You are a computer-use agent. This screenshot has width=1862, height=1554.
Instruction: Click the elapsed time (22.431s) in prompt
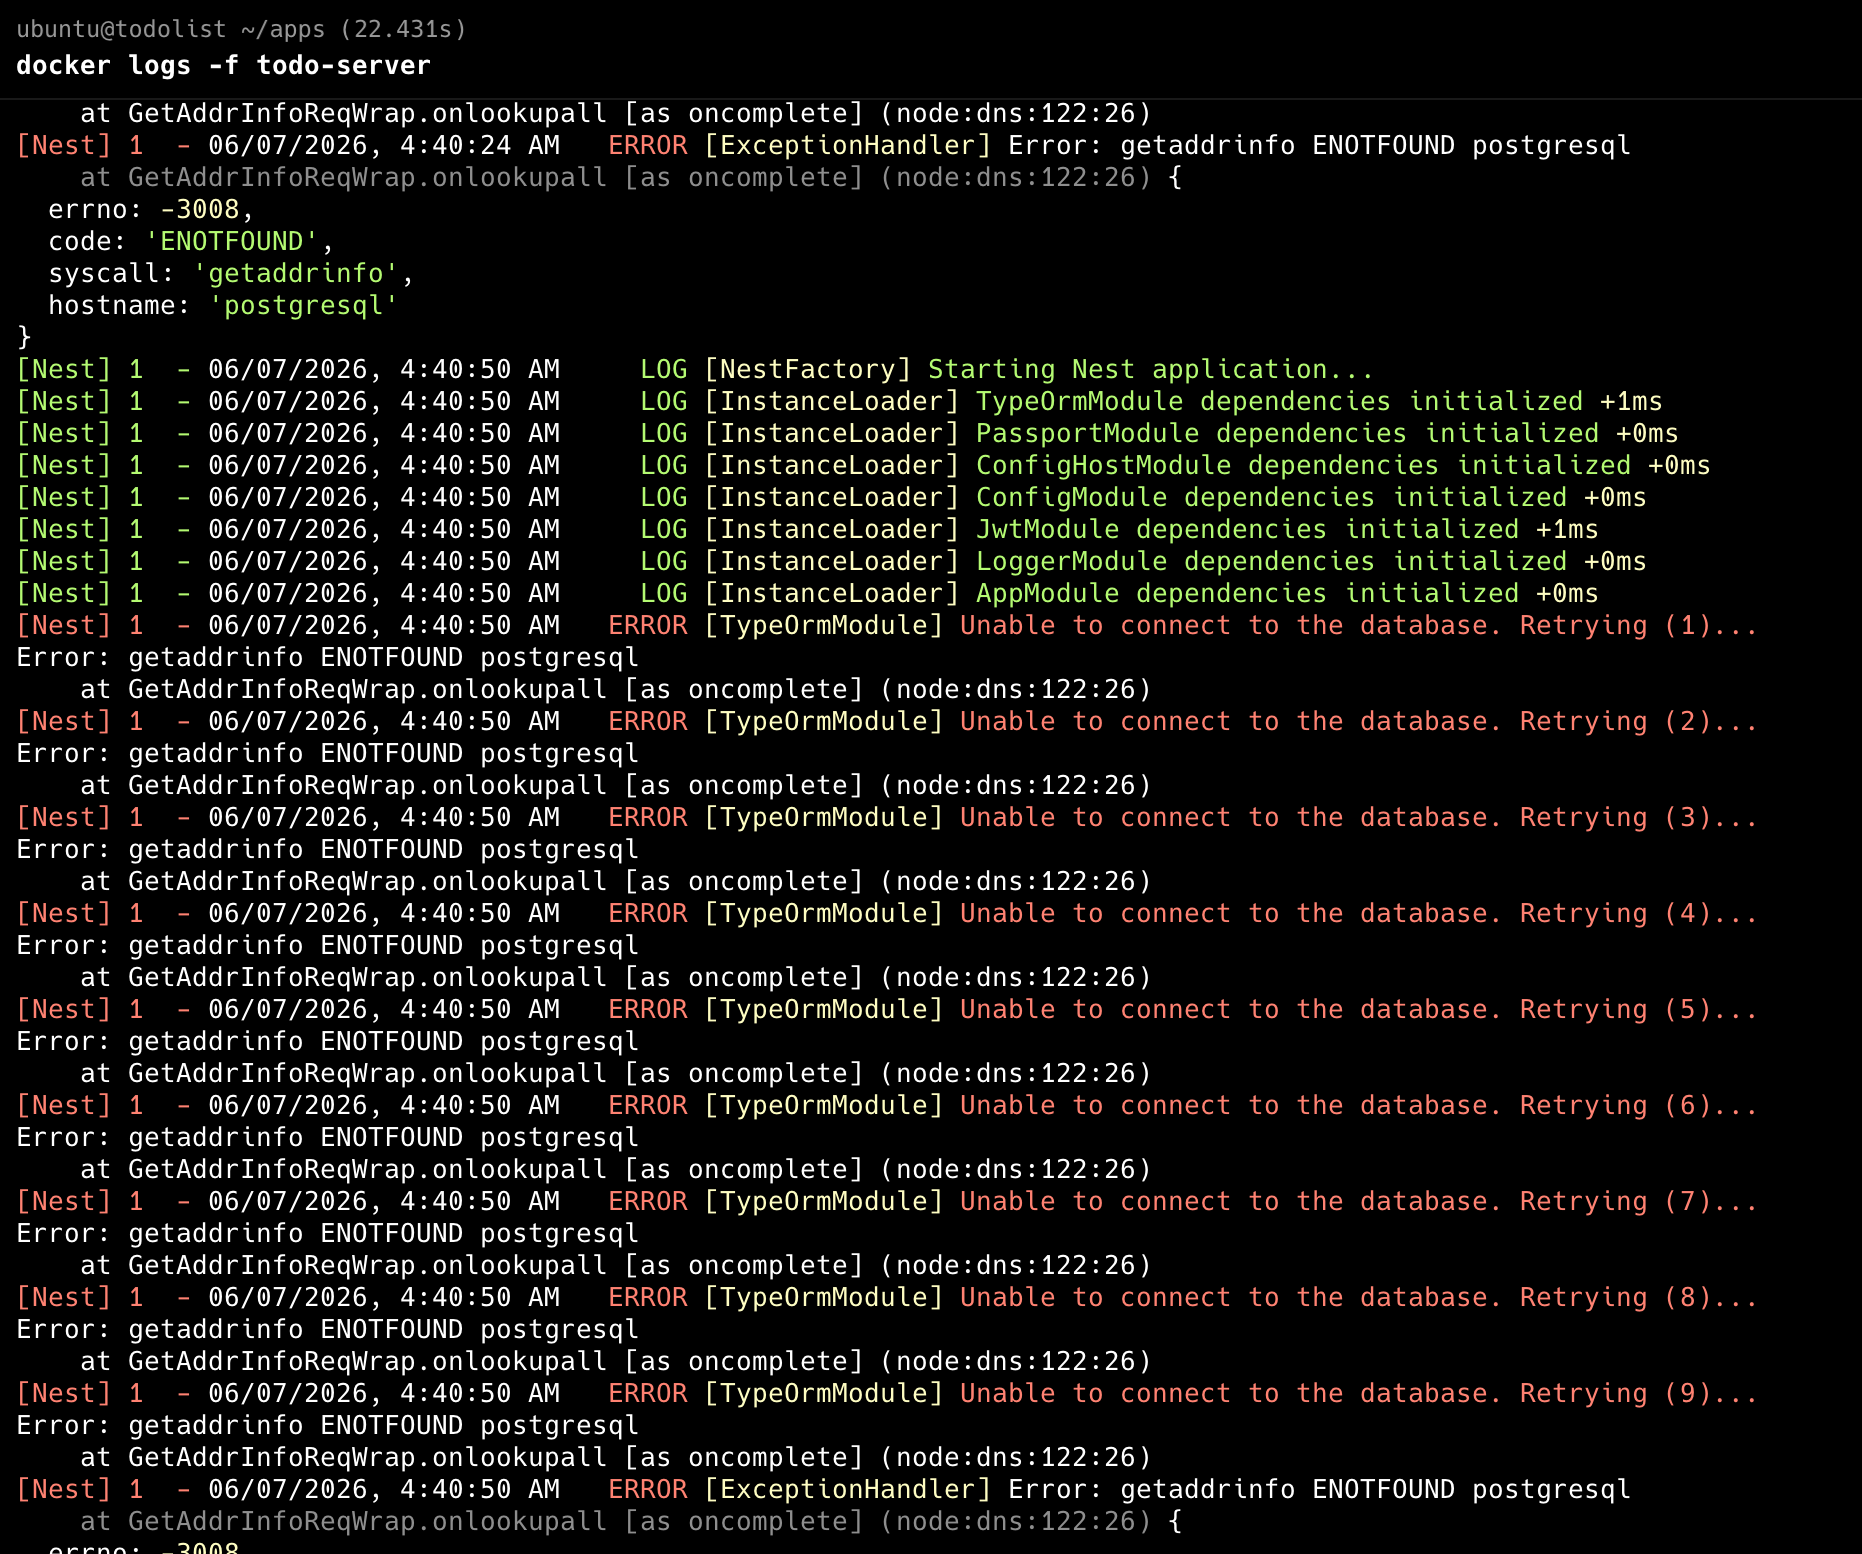[403, 29]
